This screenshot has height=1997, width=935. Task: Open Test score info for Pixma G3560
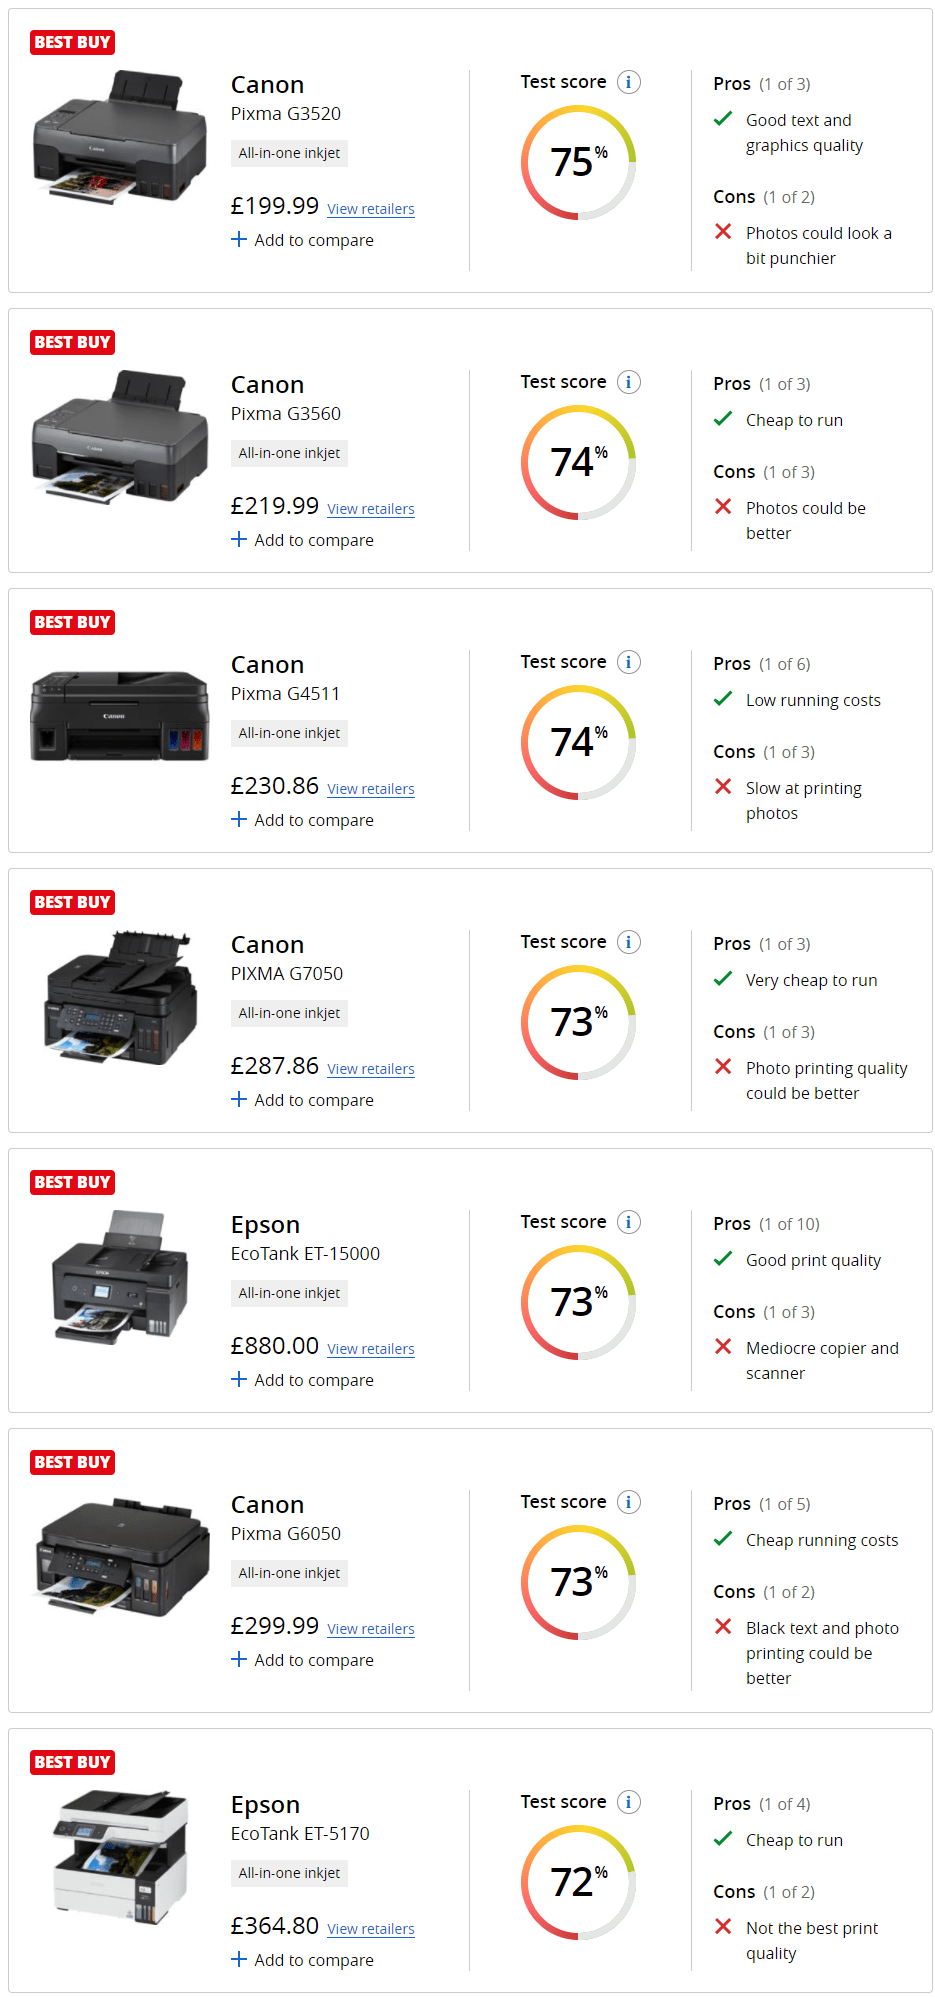[628, 382]
